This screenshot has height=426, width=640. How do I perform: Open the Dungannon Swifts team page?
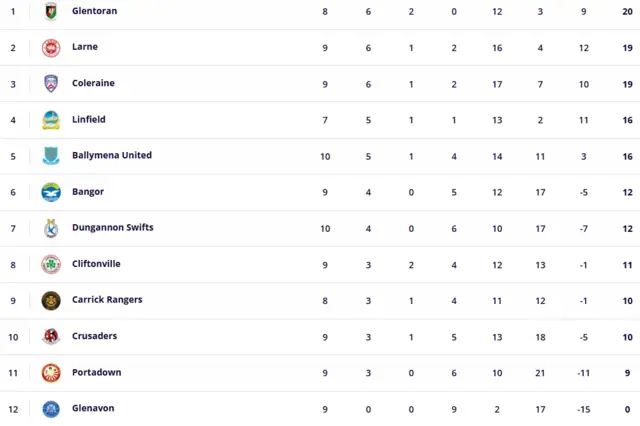tap(113, 227)
